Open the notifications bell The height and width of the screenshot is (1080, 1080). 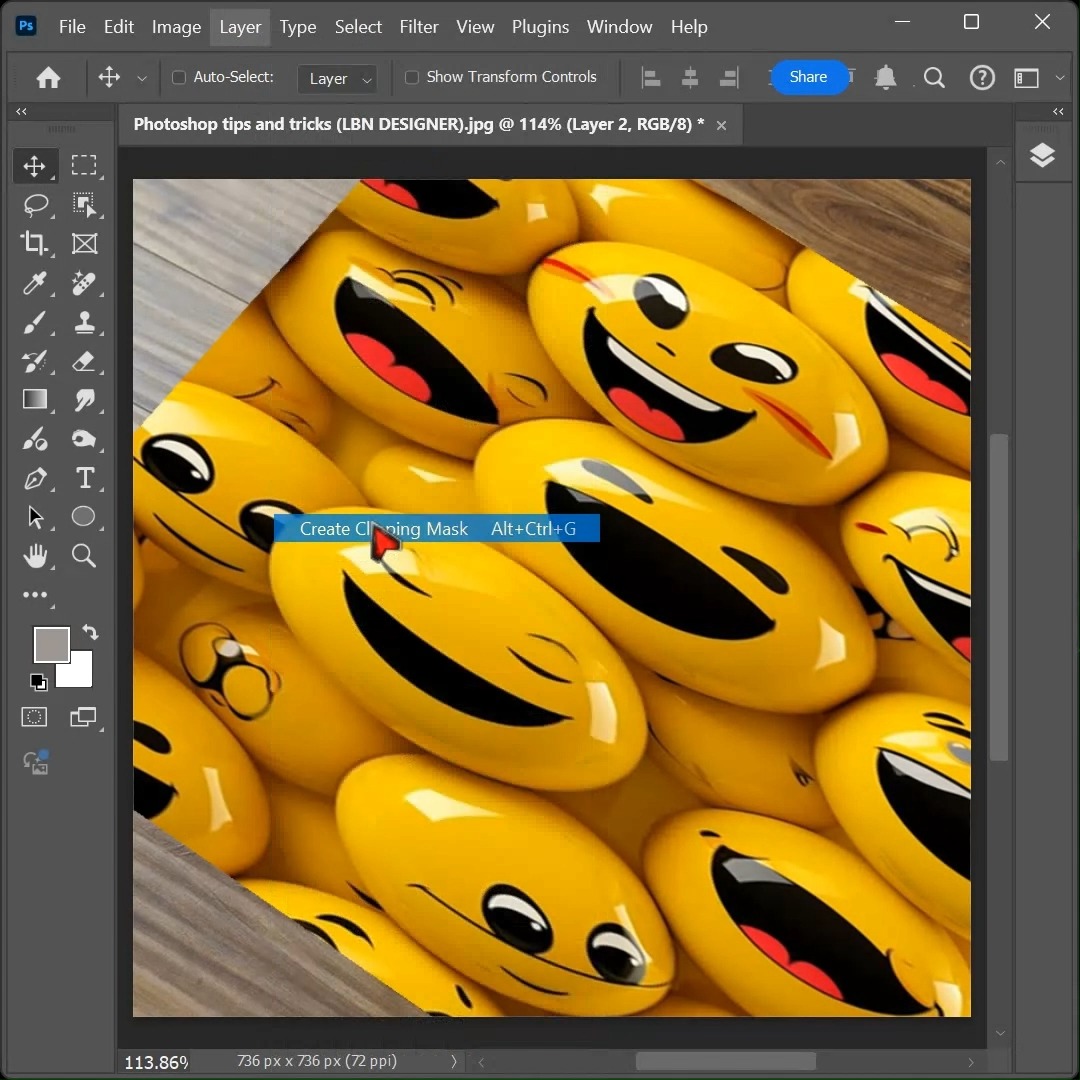click(885, 77)
